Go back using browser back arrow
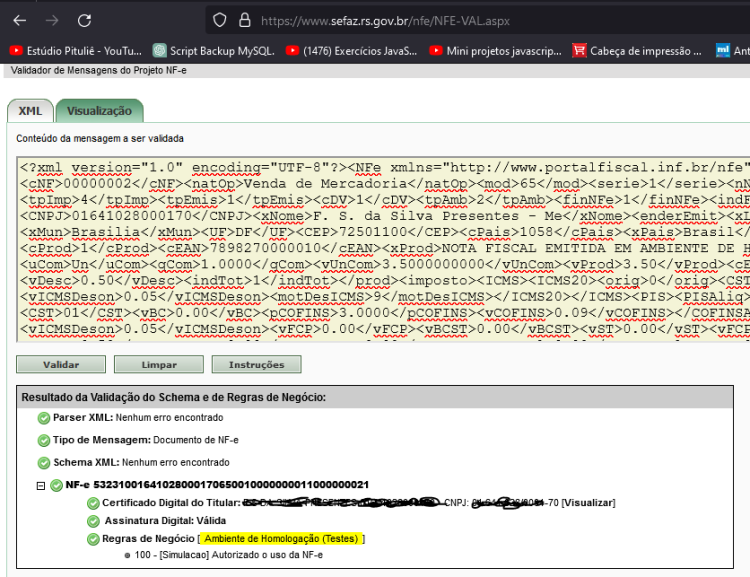 point(20,21)
